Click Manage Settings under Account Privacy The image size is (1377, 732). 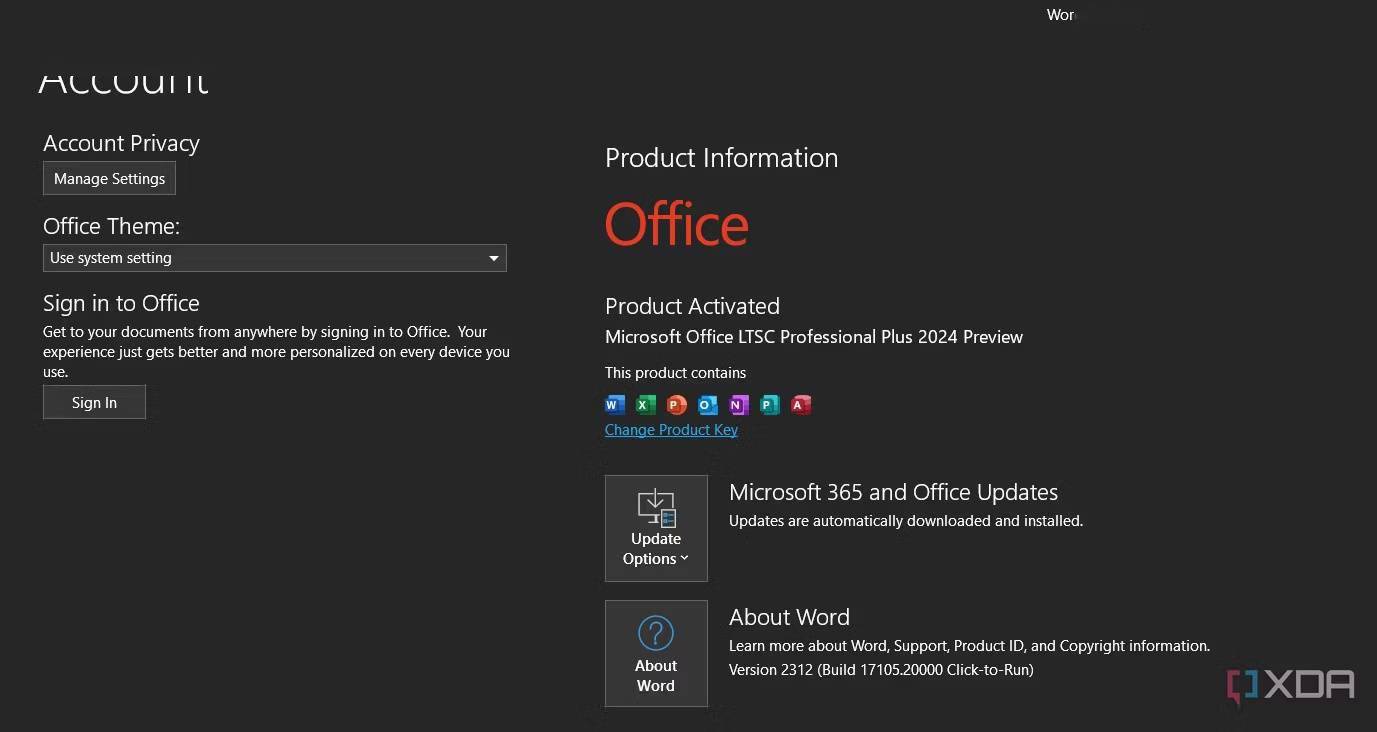click(109, 179)
